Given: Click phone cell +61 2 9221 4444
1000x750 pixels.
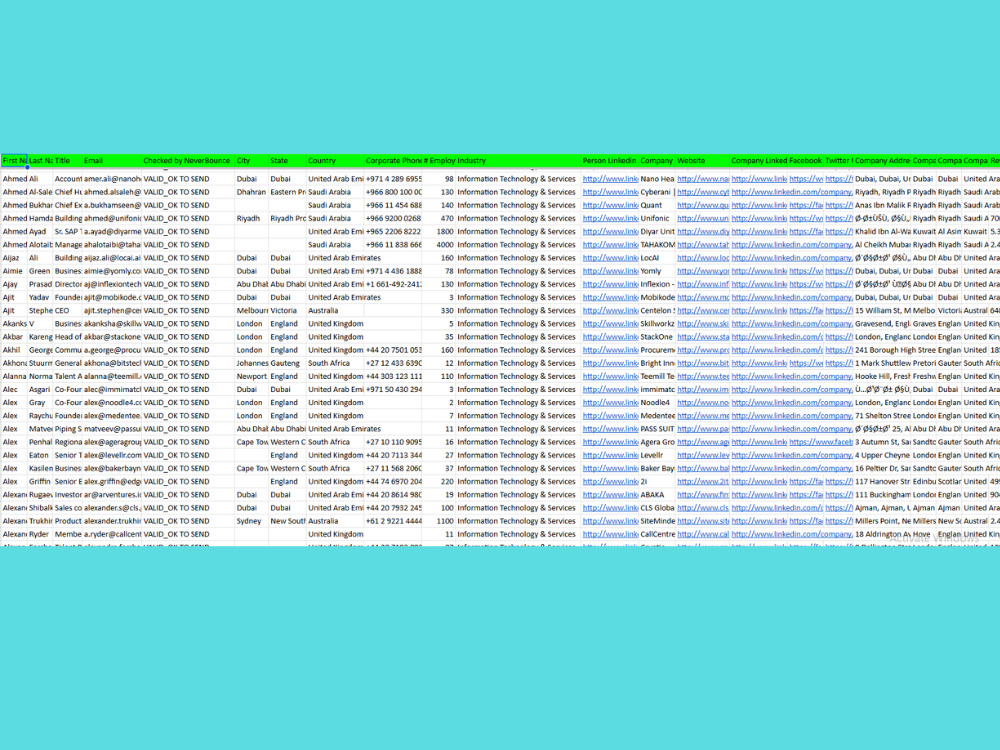Looking at the screenshot, I should (x=393, y=521).
